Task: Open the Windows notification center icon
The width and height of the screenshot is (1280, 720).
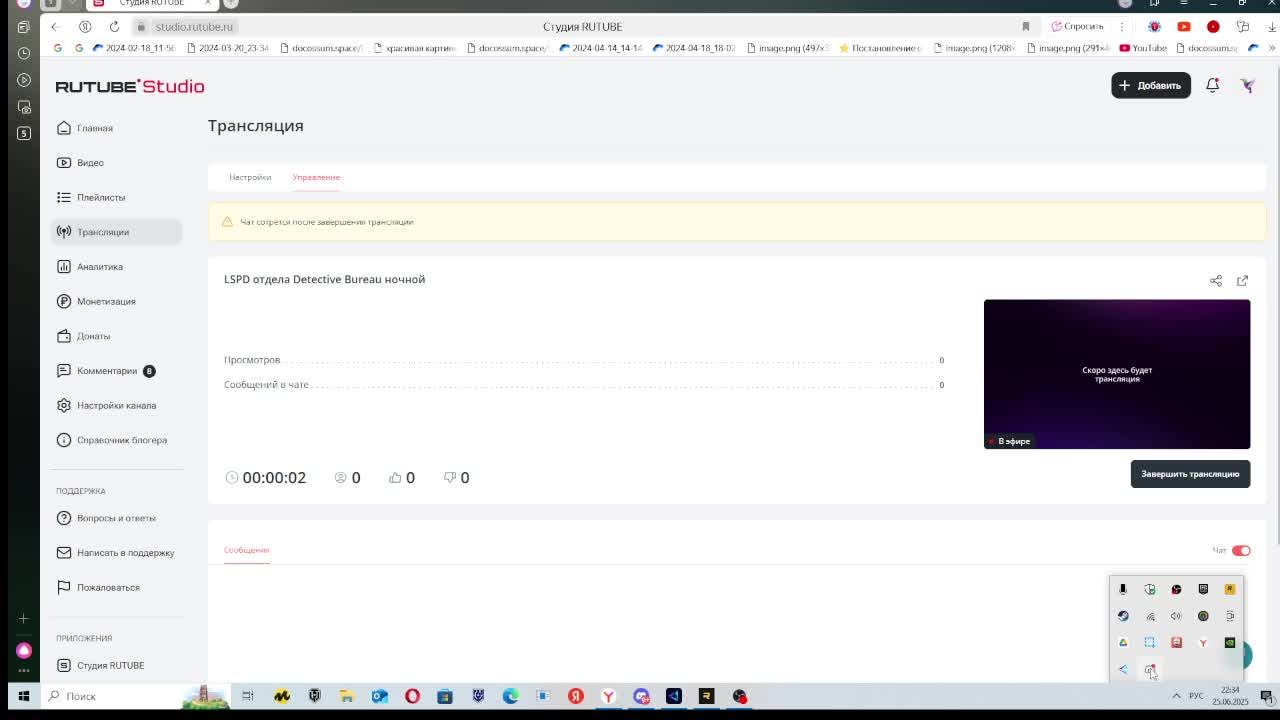Action: 1266,696
